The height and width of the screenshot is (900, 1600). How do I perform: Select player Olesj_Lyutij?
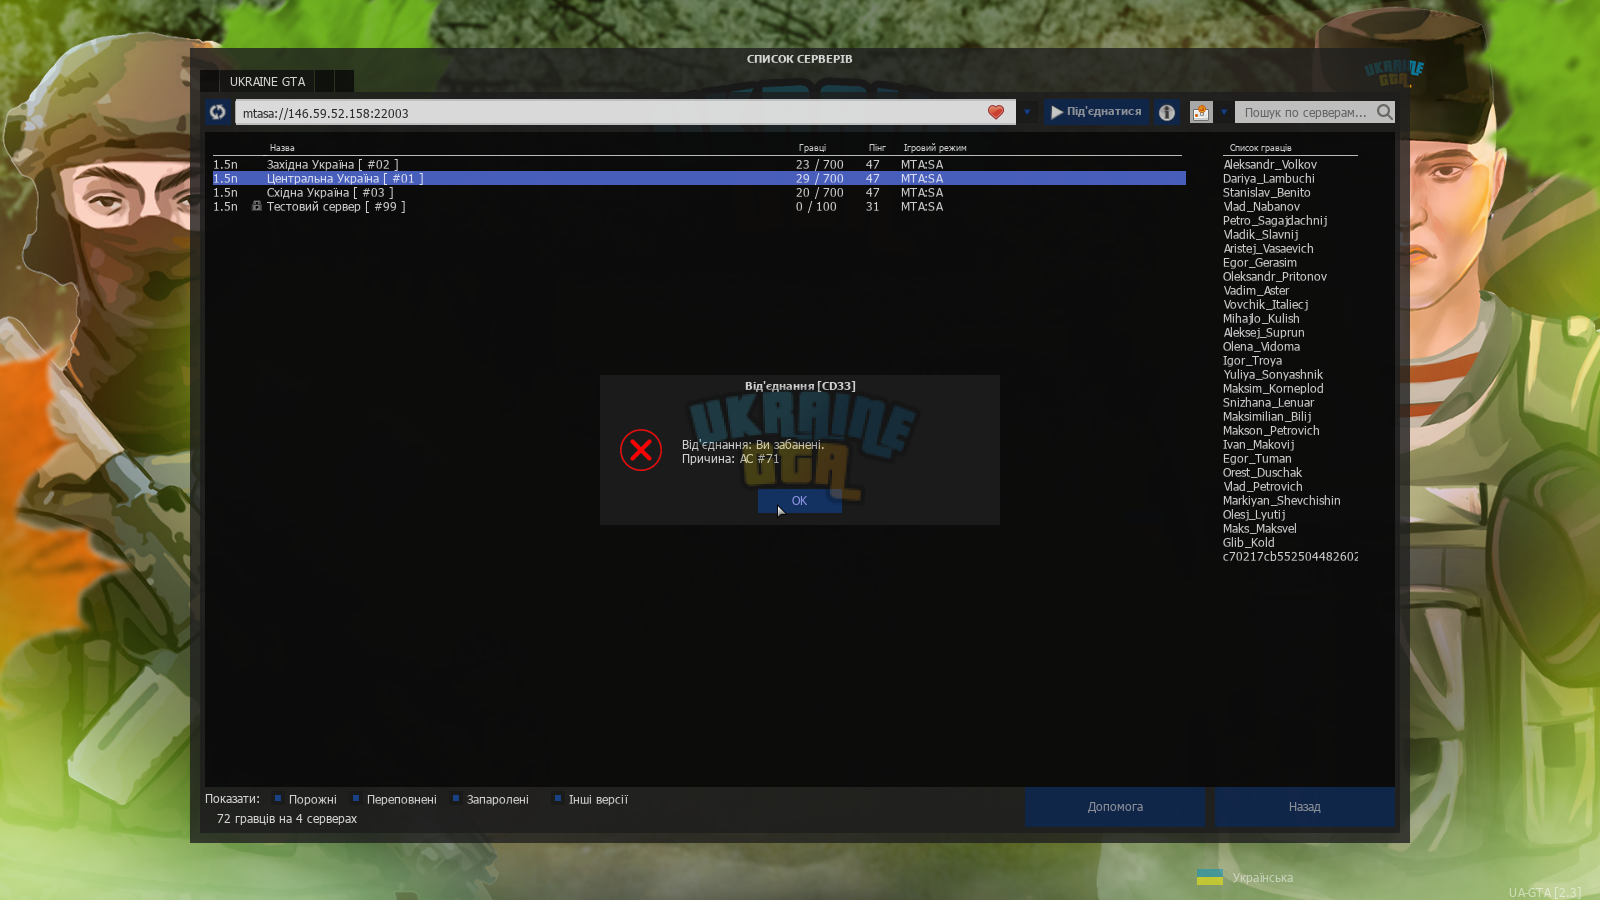tap(1254, 515)
